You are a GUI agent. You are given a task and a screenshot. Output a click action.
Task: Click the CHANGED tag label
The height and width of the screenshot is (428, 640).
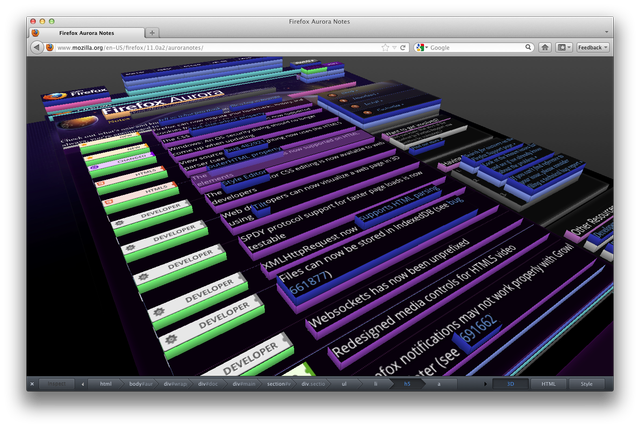pyautogui.click(x=131, y=159)
